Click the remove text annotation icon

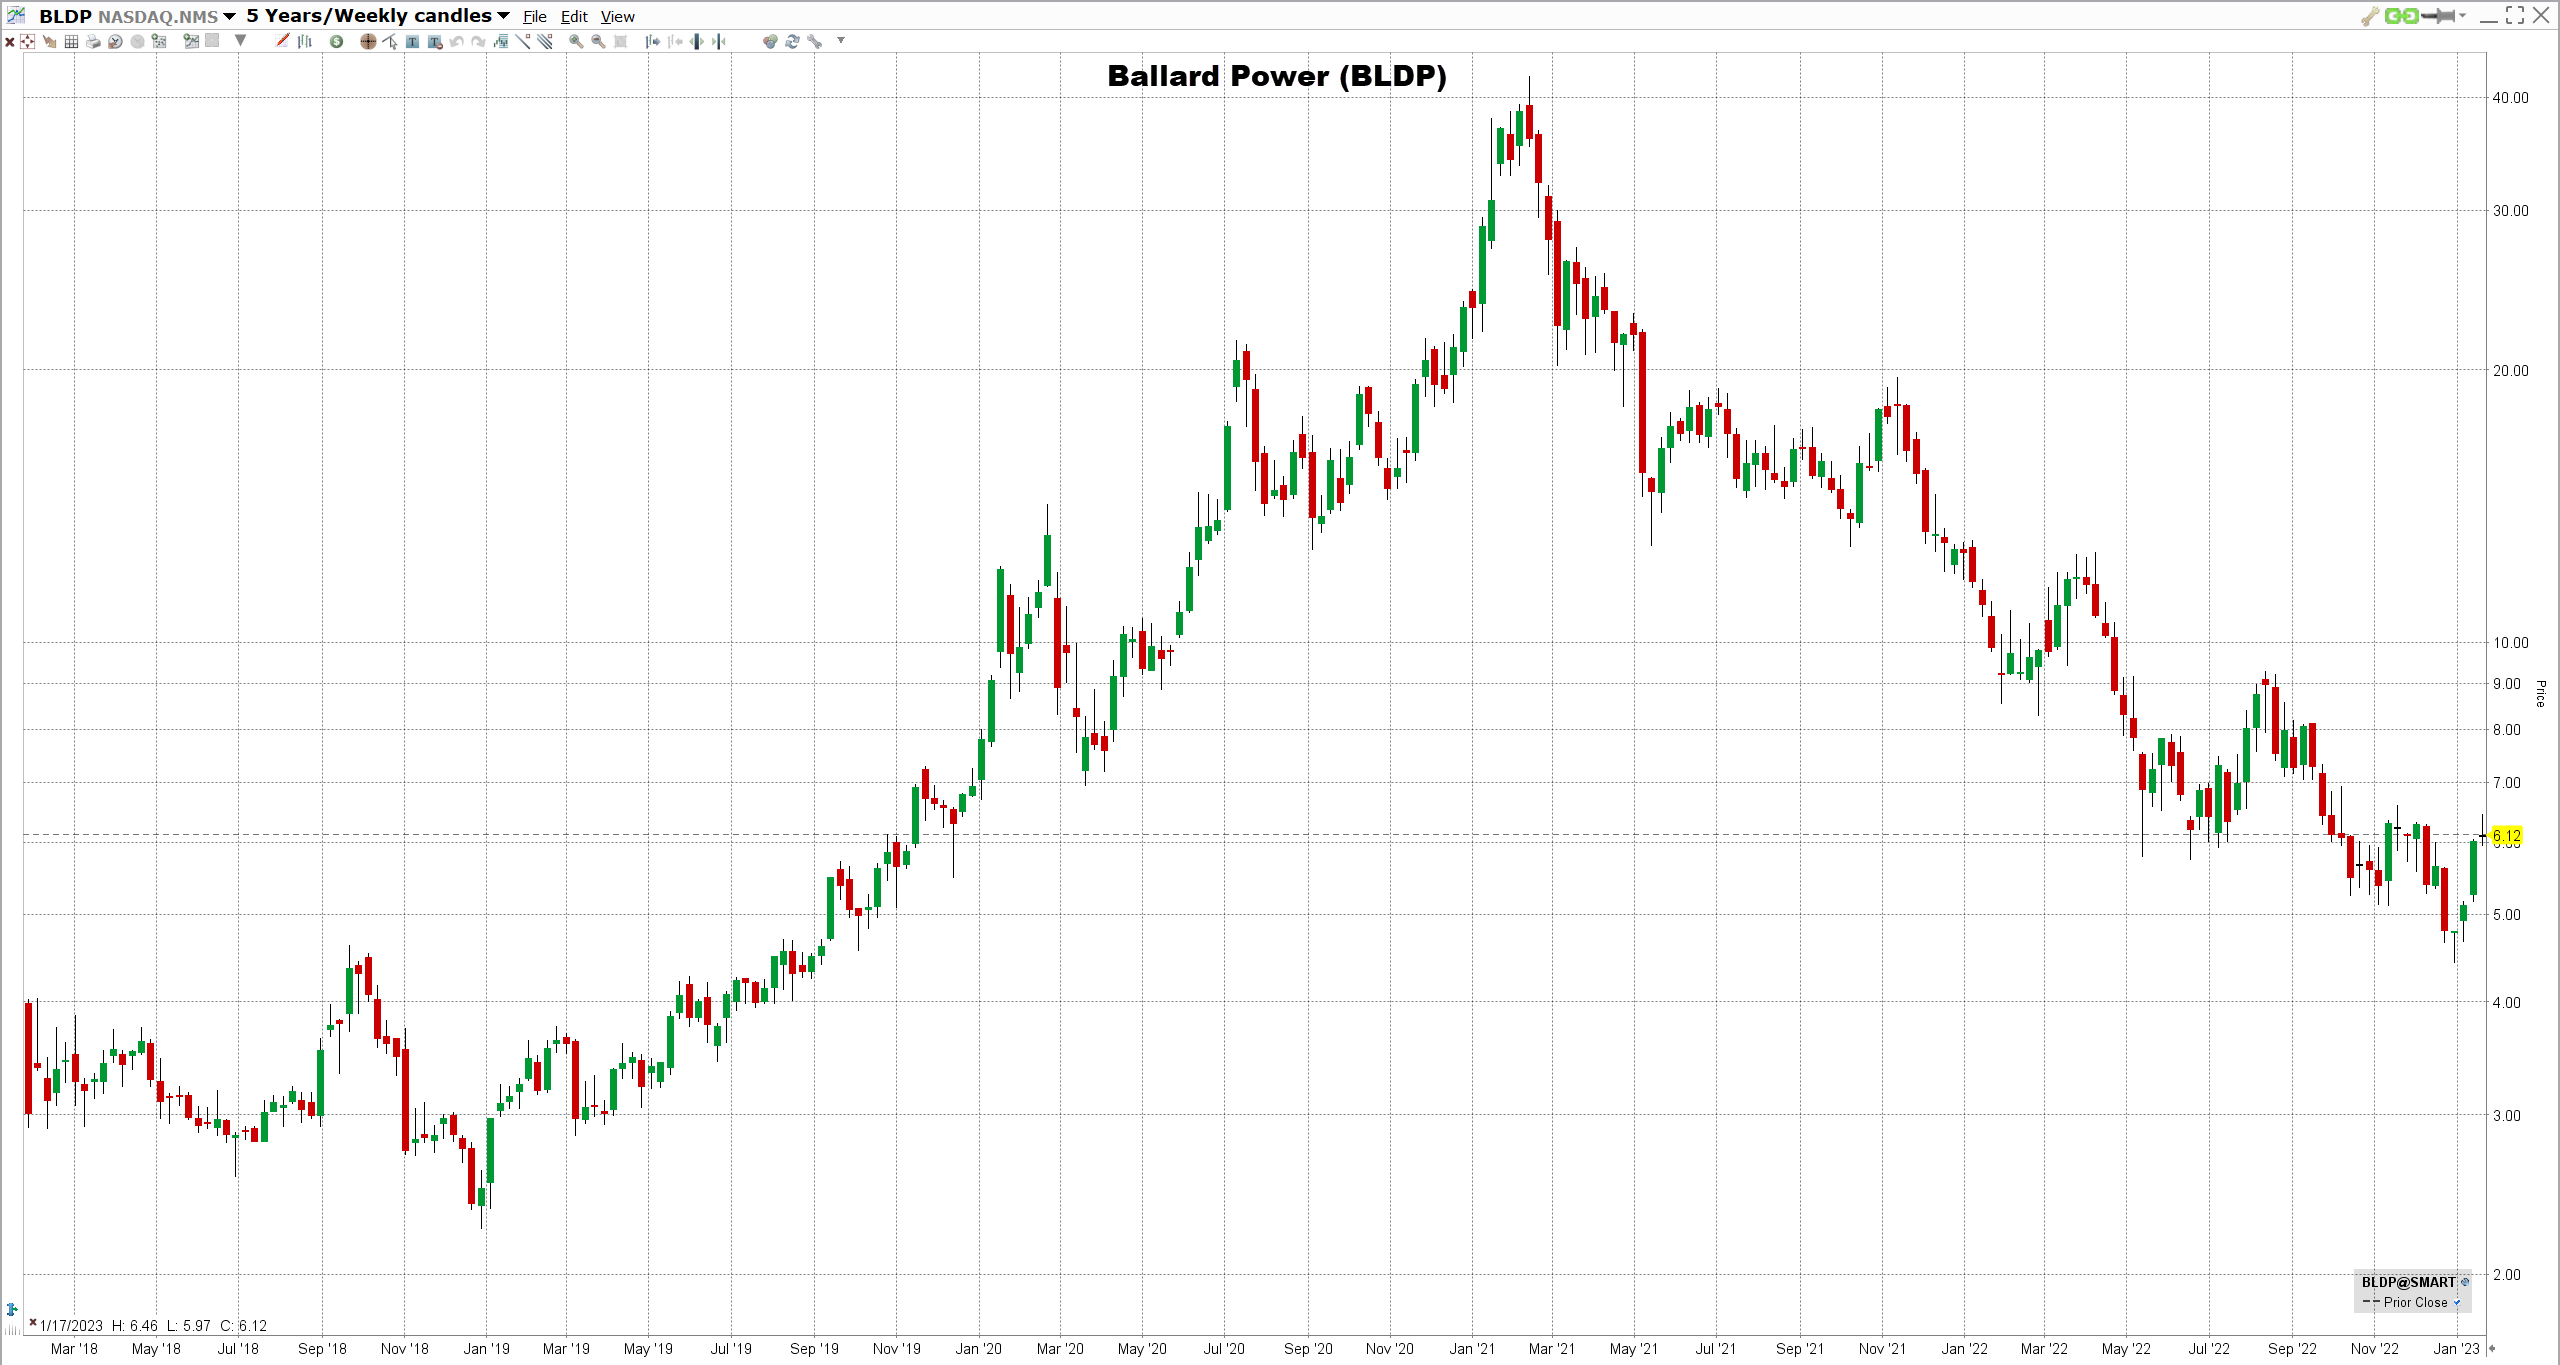click(x=435, y=42)
